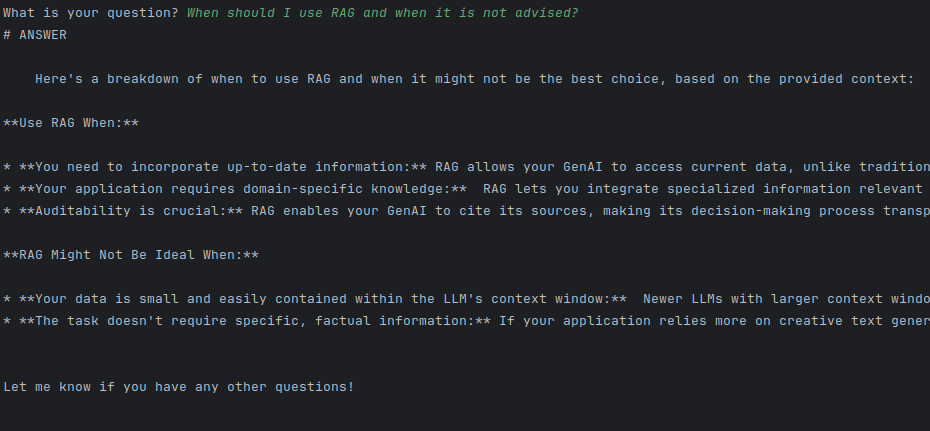Click the "What is your question?" prompt text

click(x=90, y=12)
